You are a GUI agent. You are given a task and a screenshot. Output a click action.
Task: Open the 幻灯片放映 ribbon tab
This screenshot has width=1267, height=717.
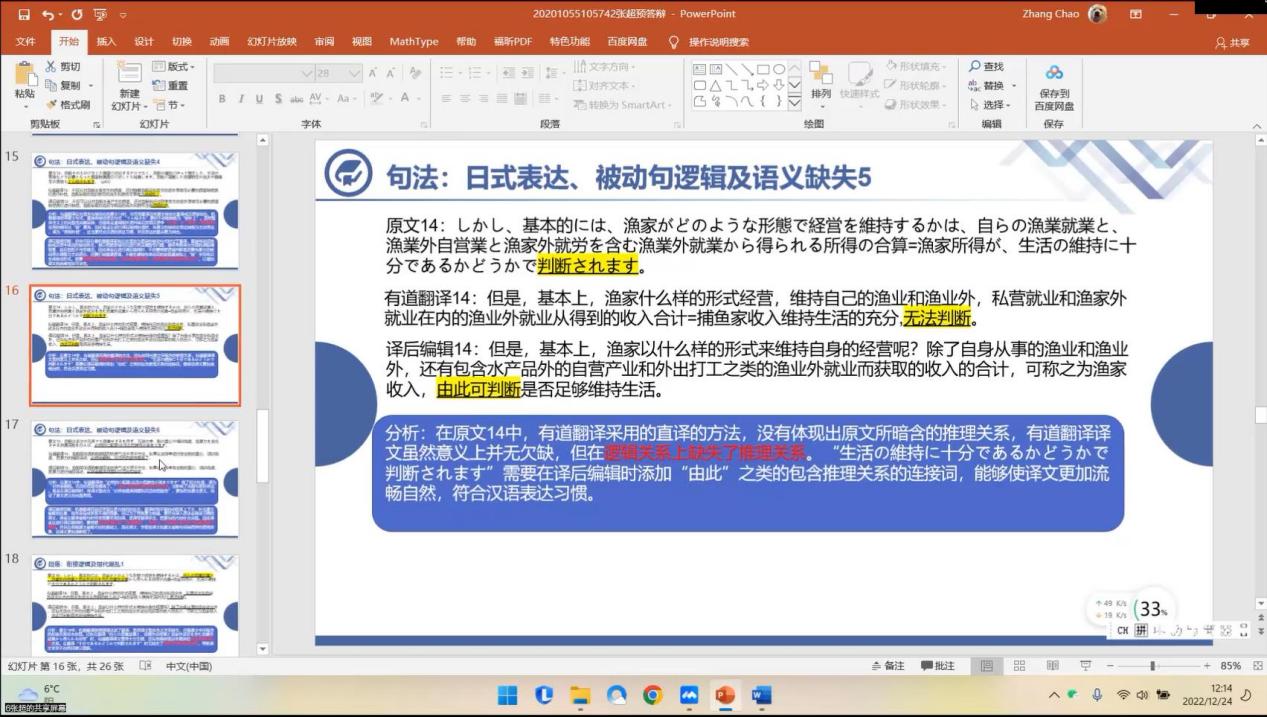pyautogui.click(x=272, y=42)
